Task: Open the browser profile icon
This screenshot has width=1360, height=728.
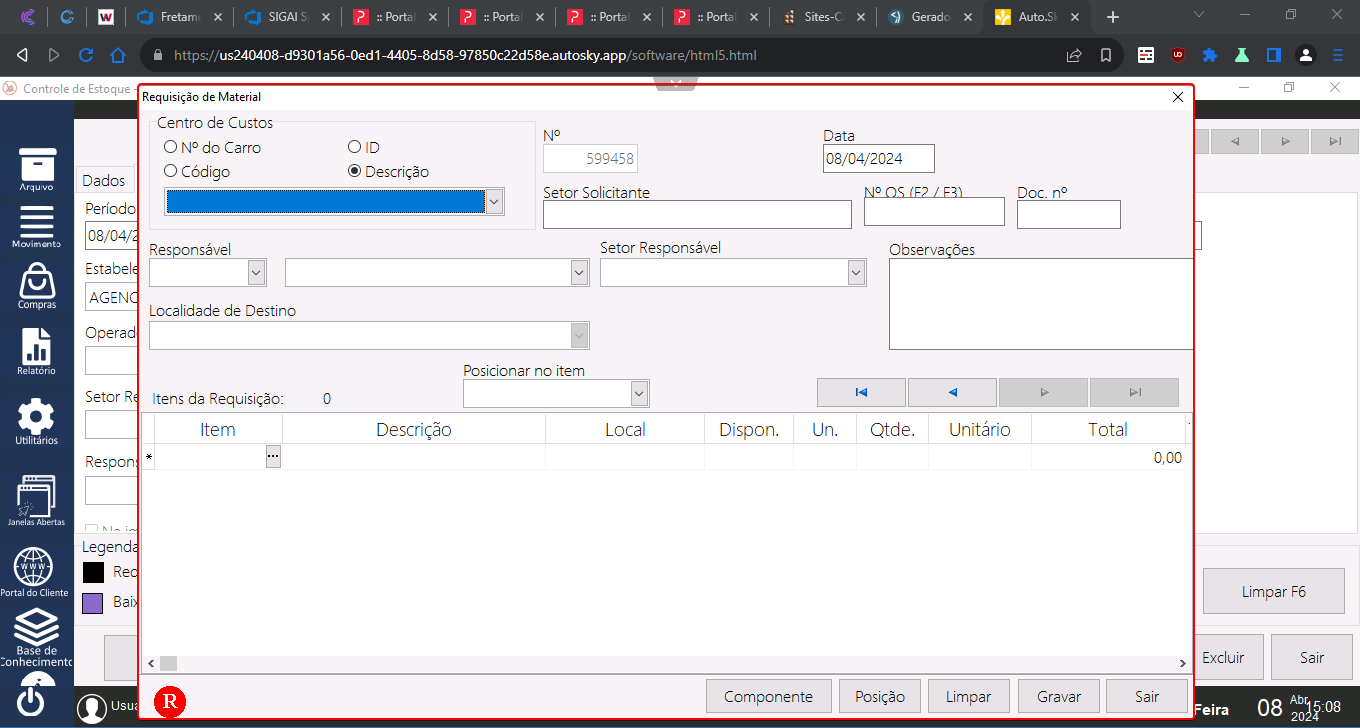Action: pyautogui.click(x=1305, y=55)
